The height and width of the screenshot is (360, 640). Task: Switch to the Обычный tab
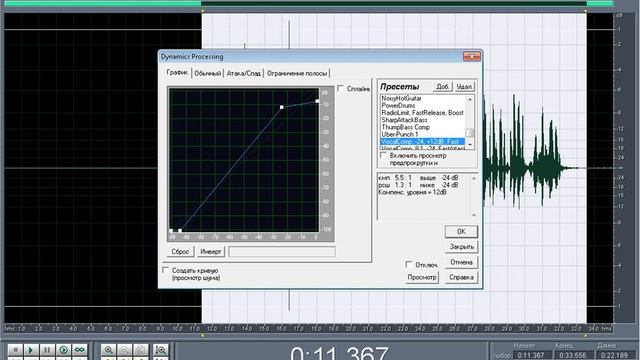208,73
